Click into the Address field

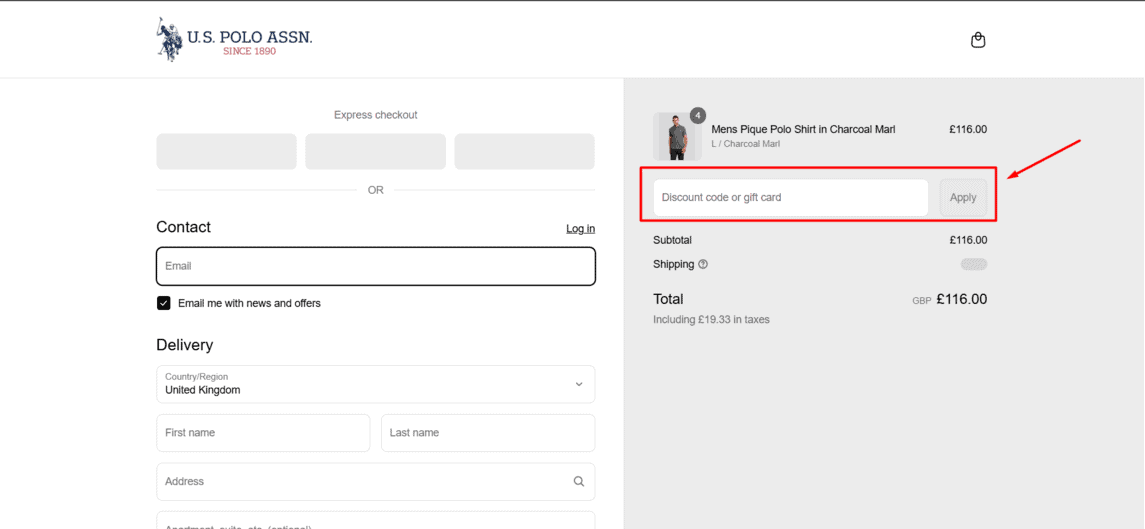coord(375,482)
